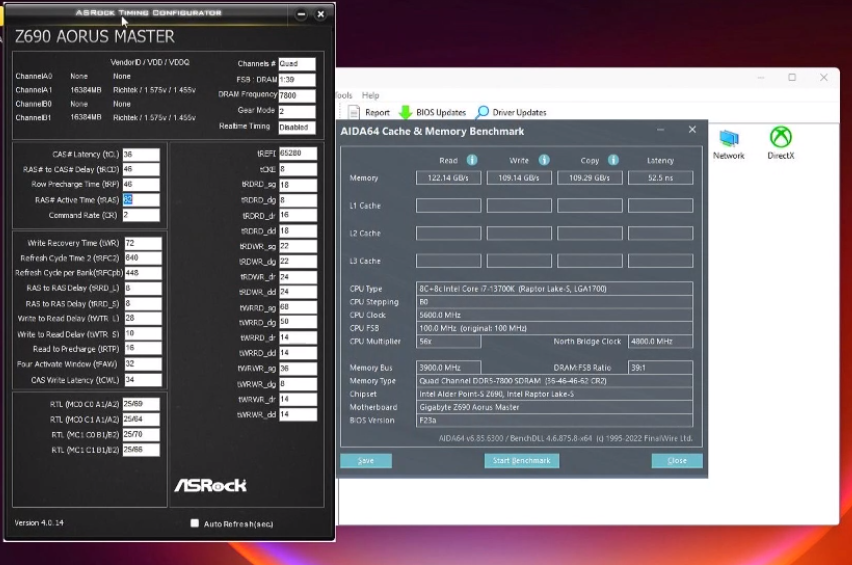
Task: Click the DRAM Frequency field
Action: [297, 96]
